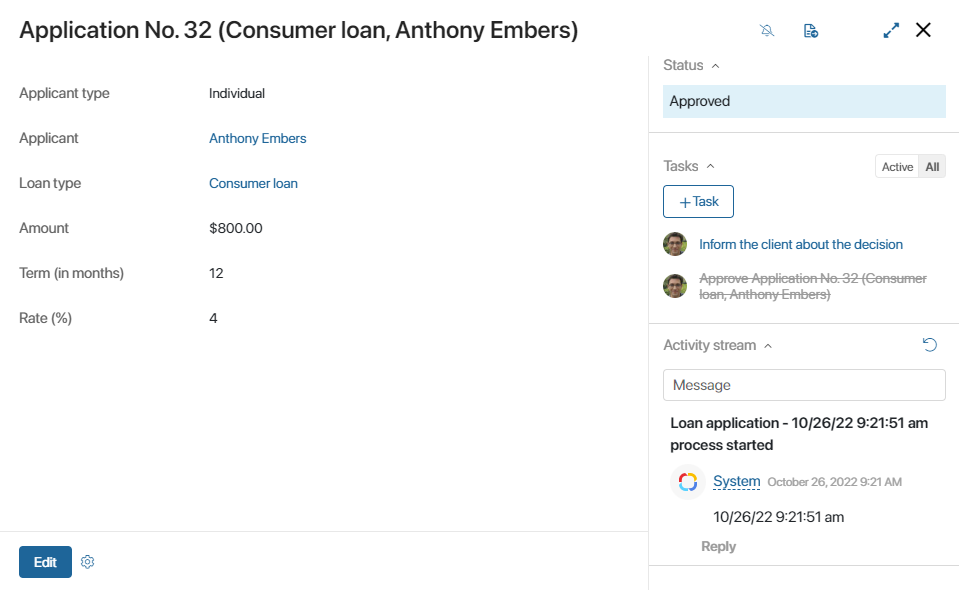Click the document export icon in header
Viewport: 959px width, 590px height.
coord(810,31)
